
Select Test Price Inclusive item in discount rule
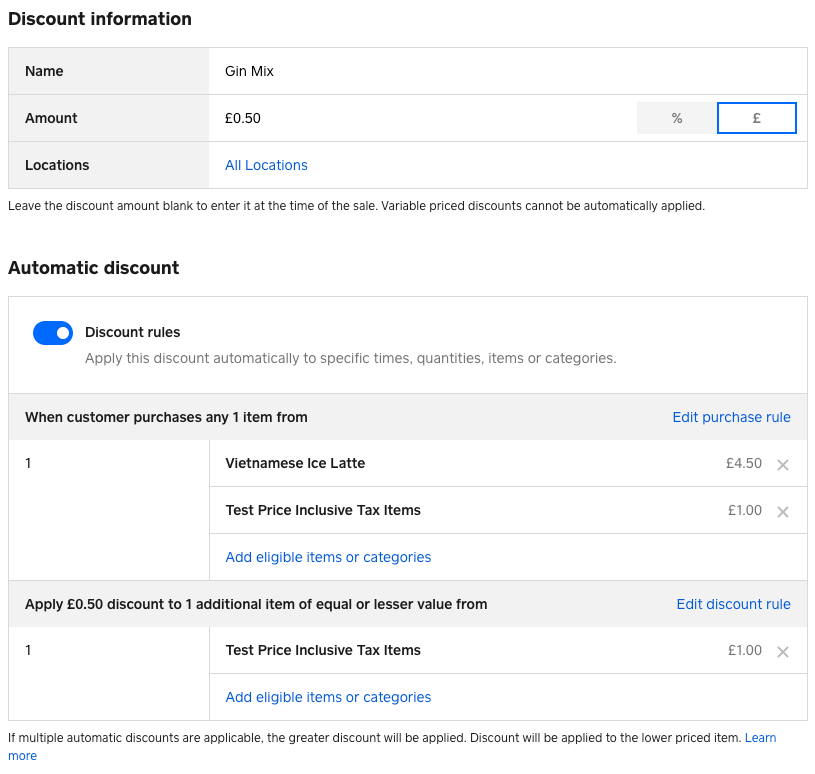pos(323,650)
